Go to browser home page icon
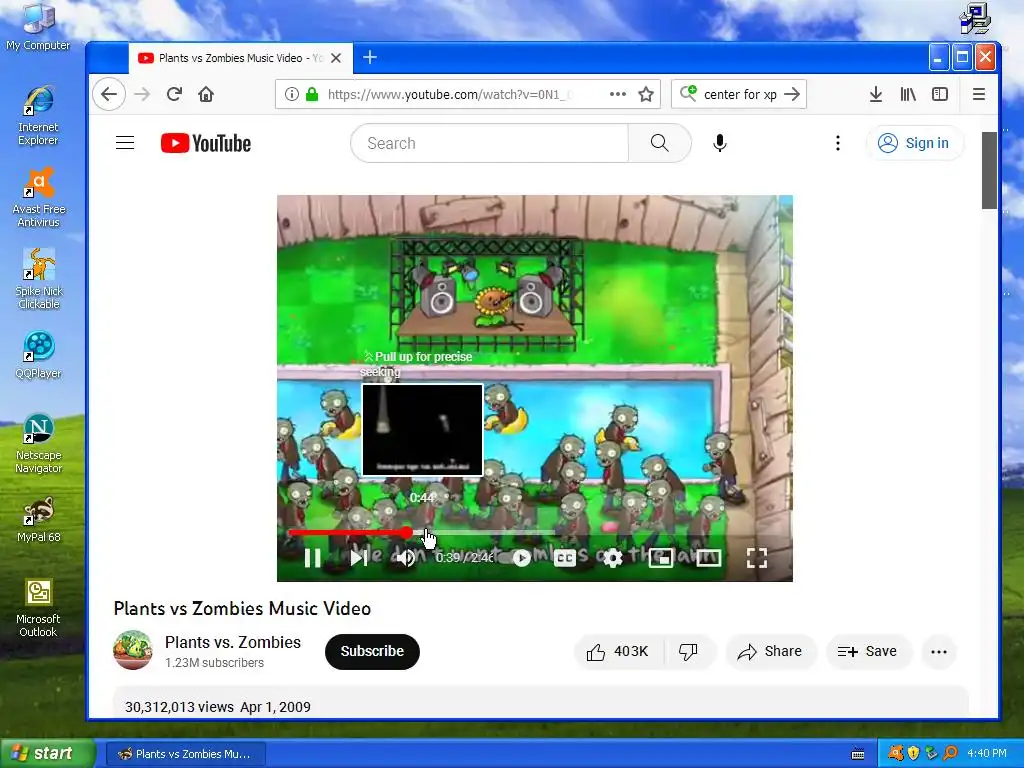 pos(206,95)
